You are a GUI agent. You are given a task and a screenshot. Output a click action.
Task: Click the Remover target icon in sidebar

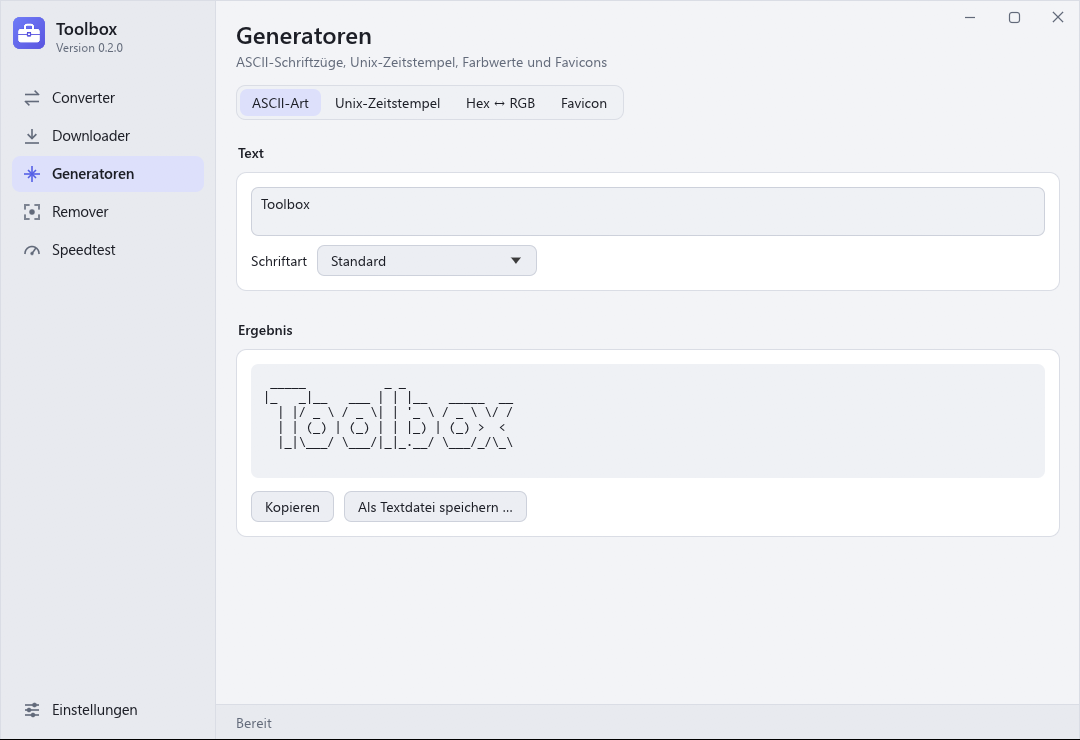click(32, 212)
